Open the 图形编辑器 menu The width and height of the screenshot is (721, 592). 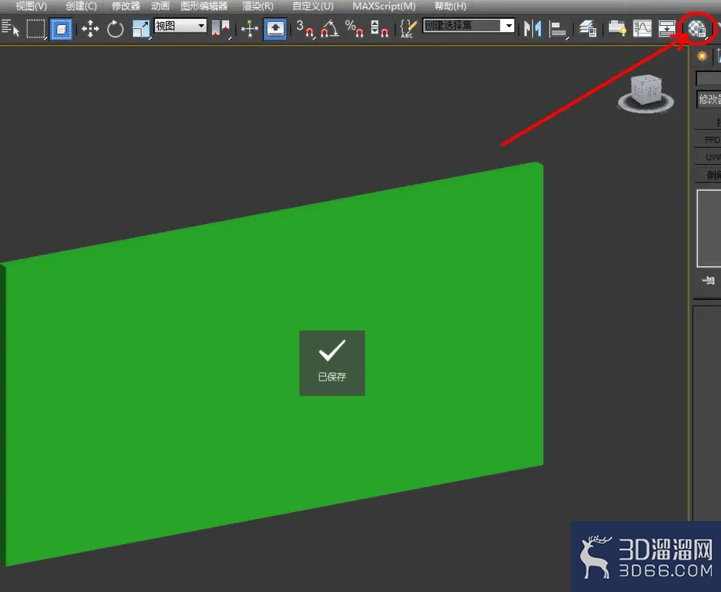[x=204, y=6]
